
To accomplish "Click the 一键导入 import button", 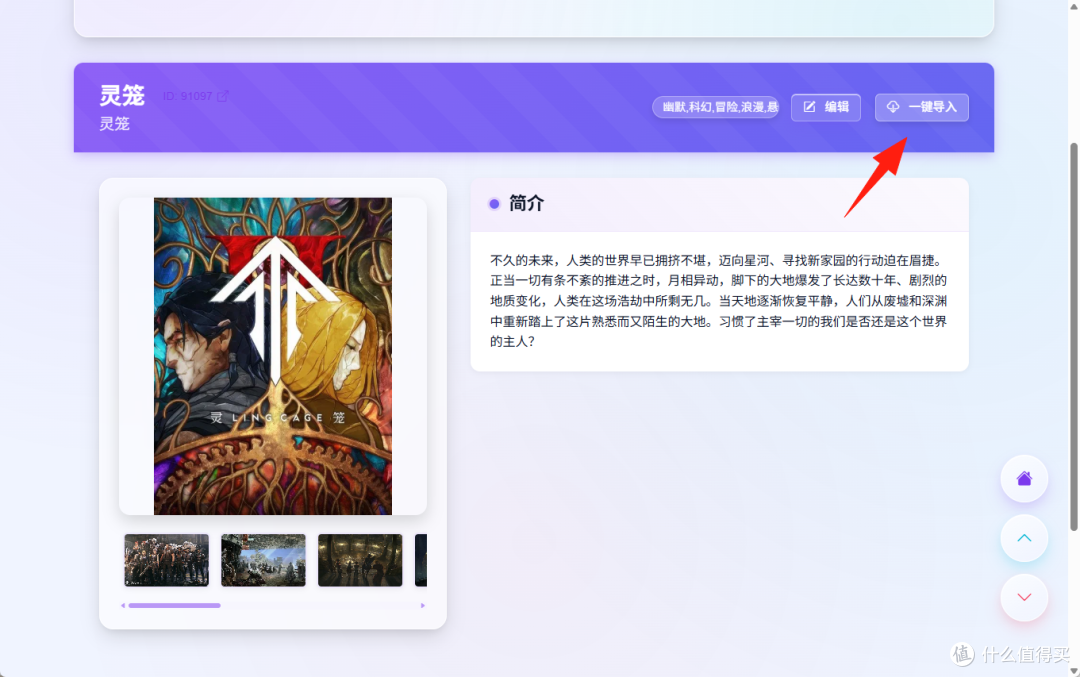I will (x=922, y=107).
